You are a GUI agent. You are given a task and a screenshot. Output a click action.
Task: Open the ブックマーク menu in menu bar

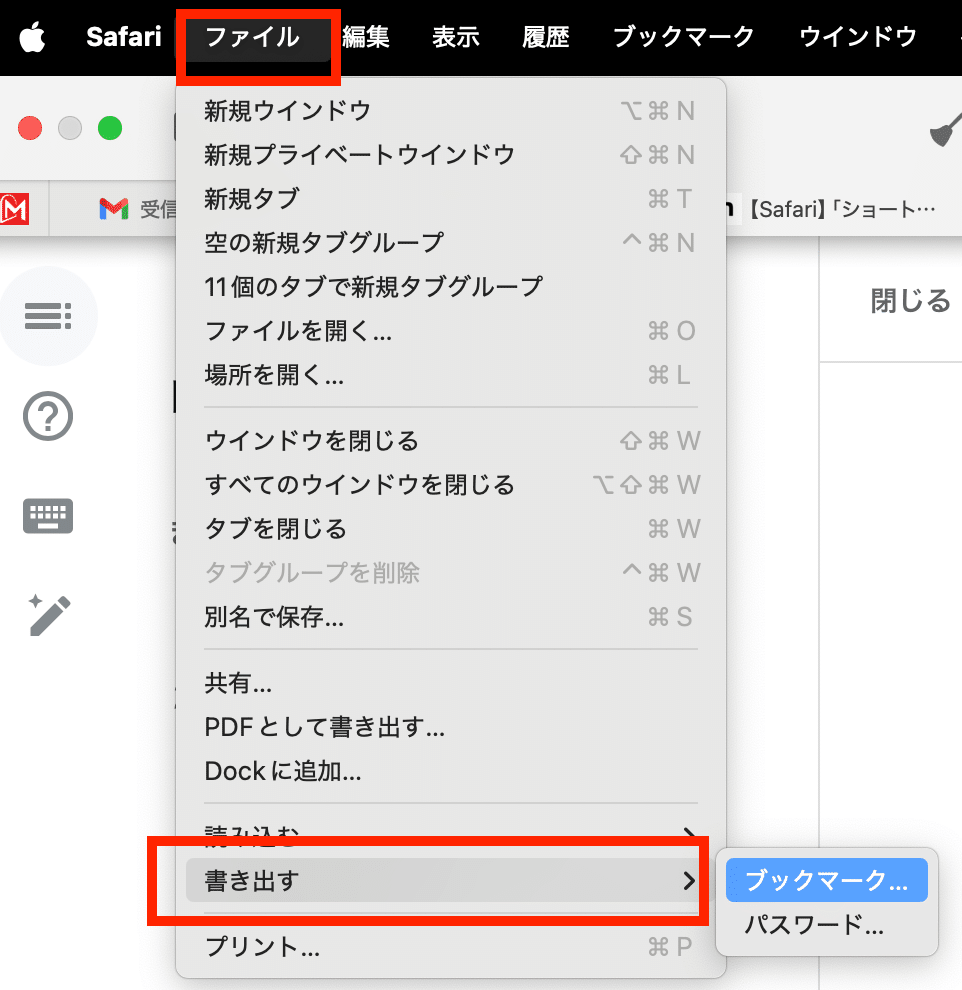[x=684, y=37]
